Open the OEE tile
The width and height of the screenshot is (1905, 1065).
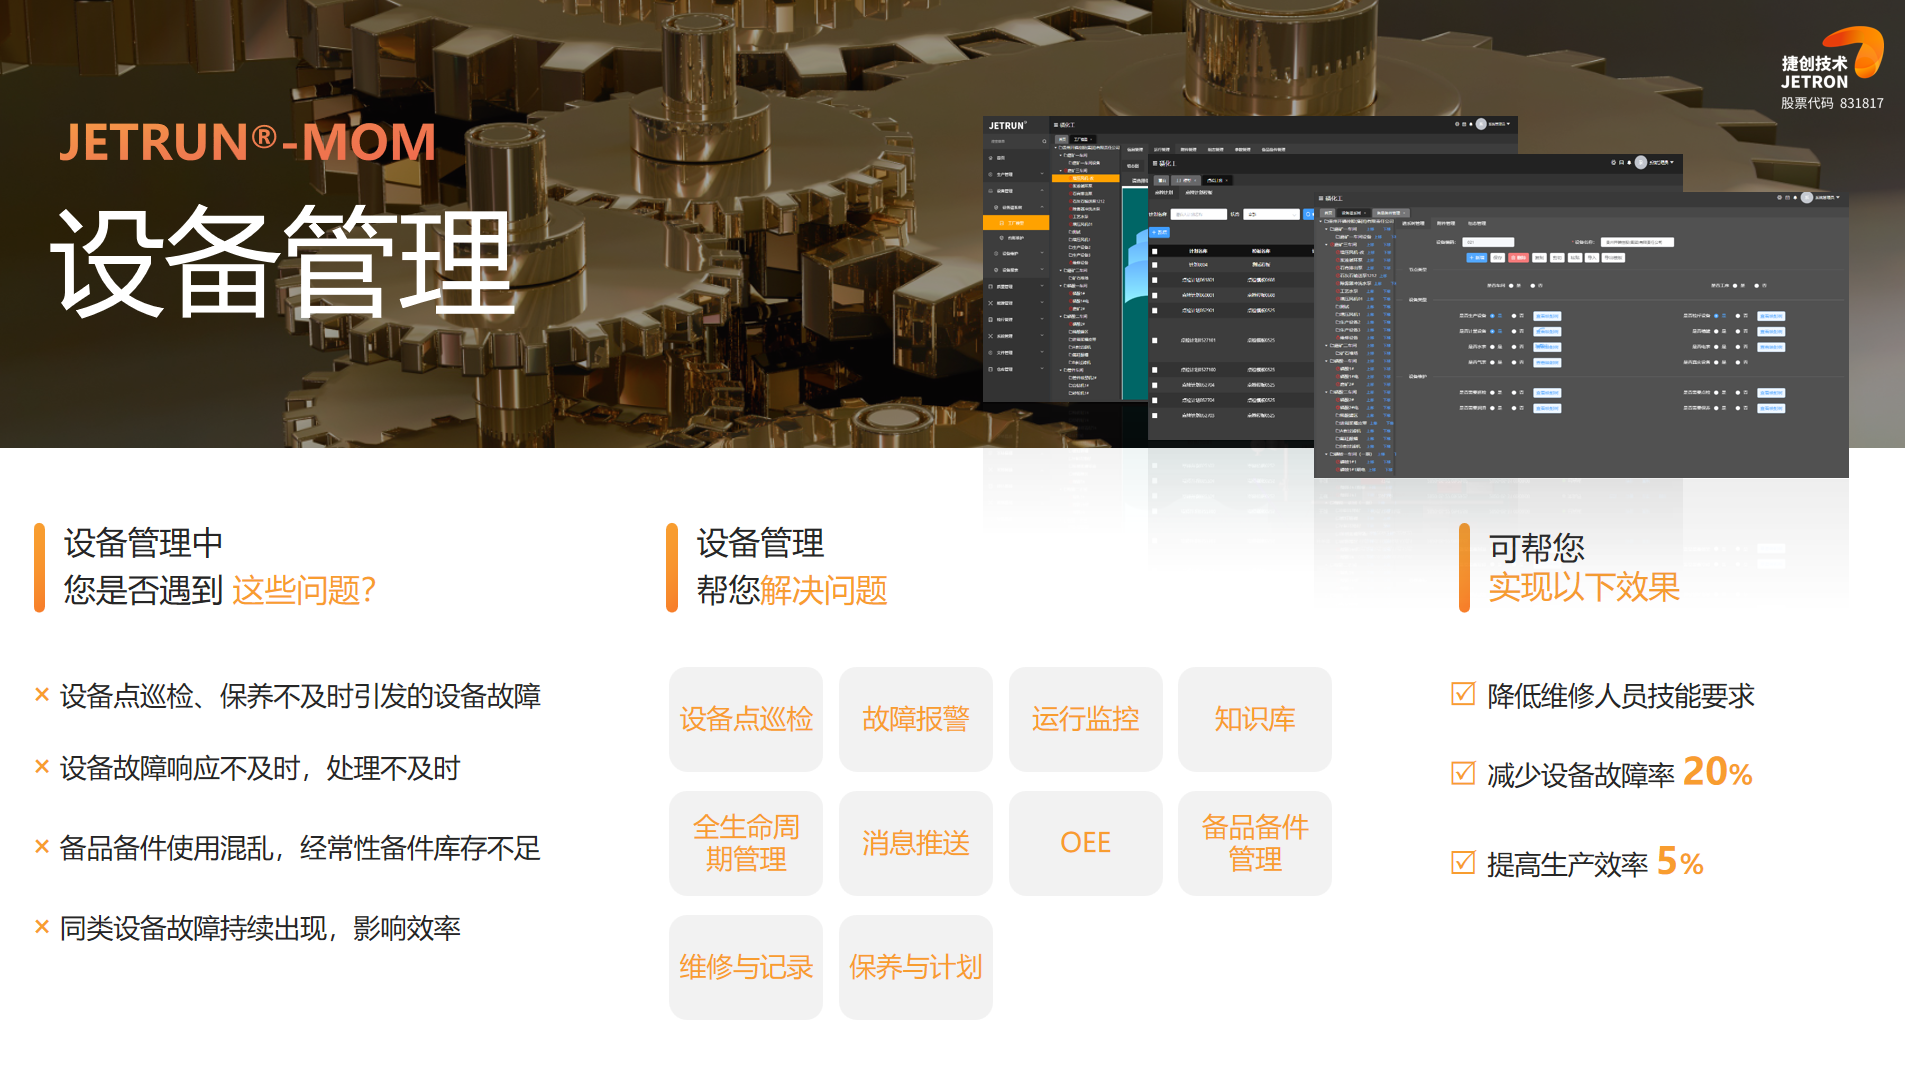1086,843
